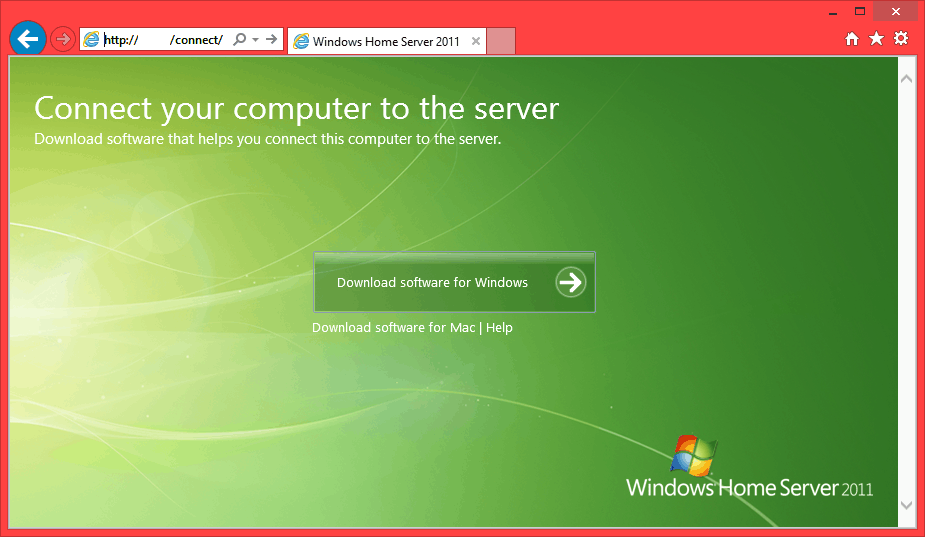Click the forward navigation arrow button
The height and width of the screenshot is (537, 925).
[62, 40]
